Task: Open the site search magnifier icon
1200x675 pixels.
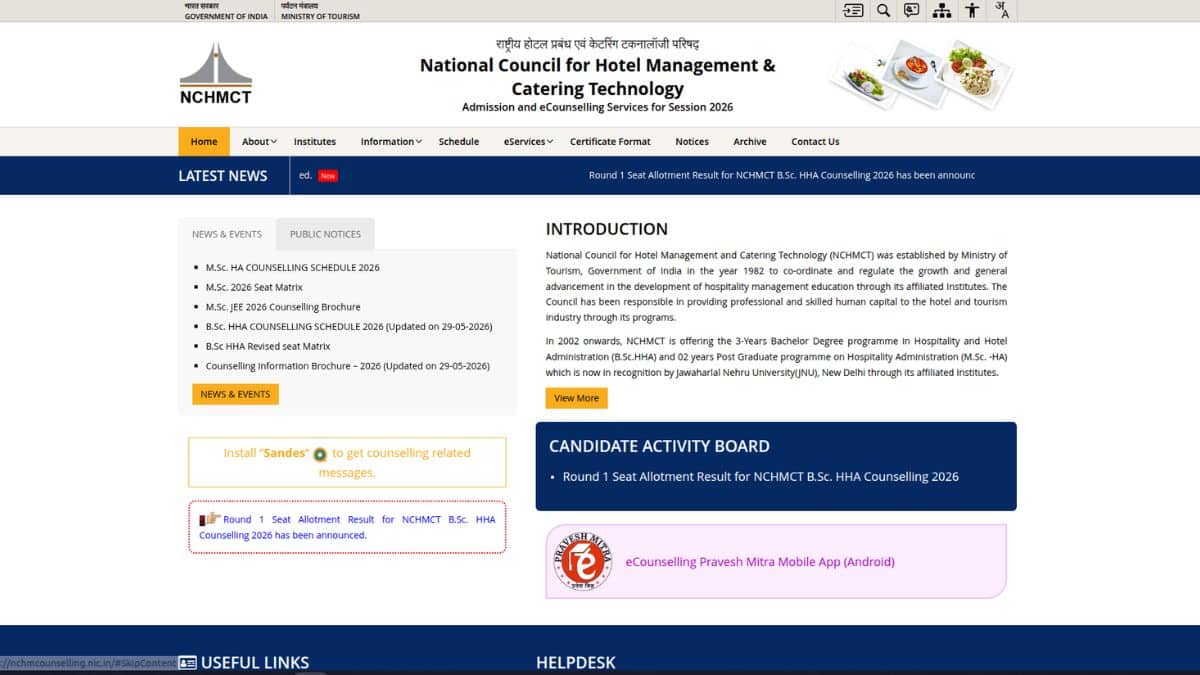Action: point(883,10)
